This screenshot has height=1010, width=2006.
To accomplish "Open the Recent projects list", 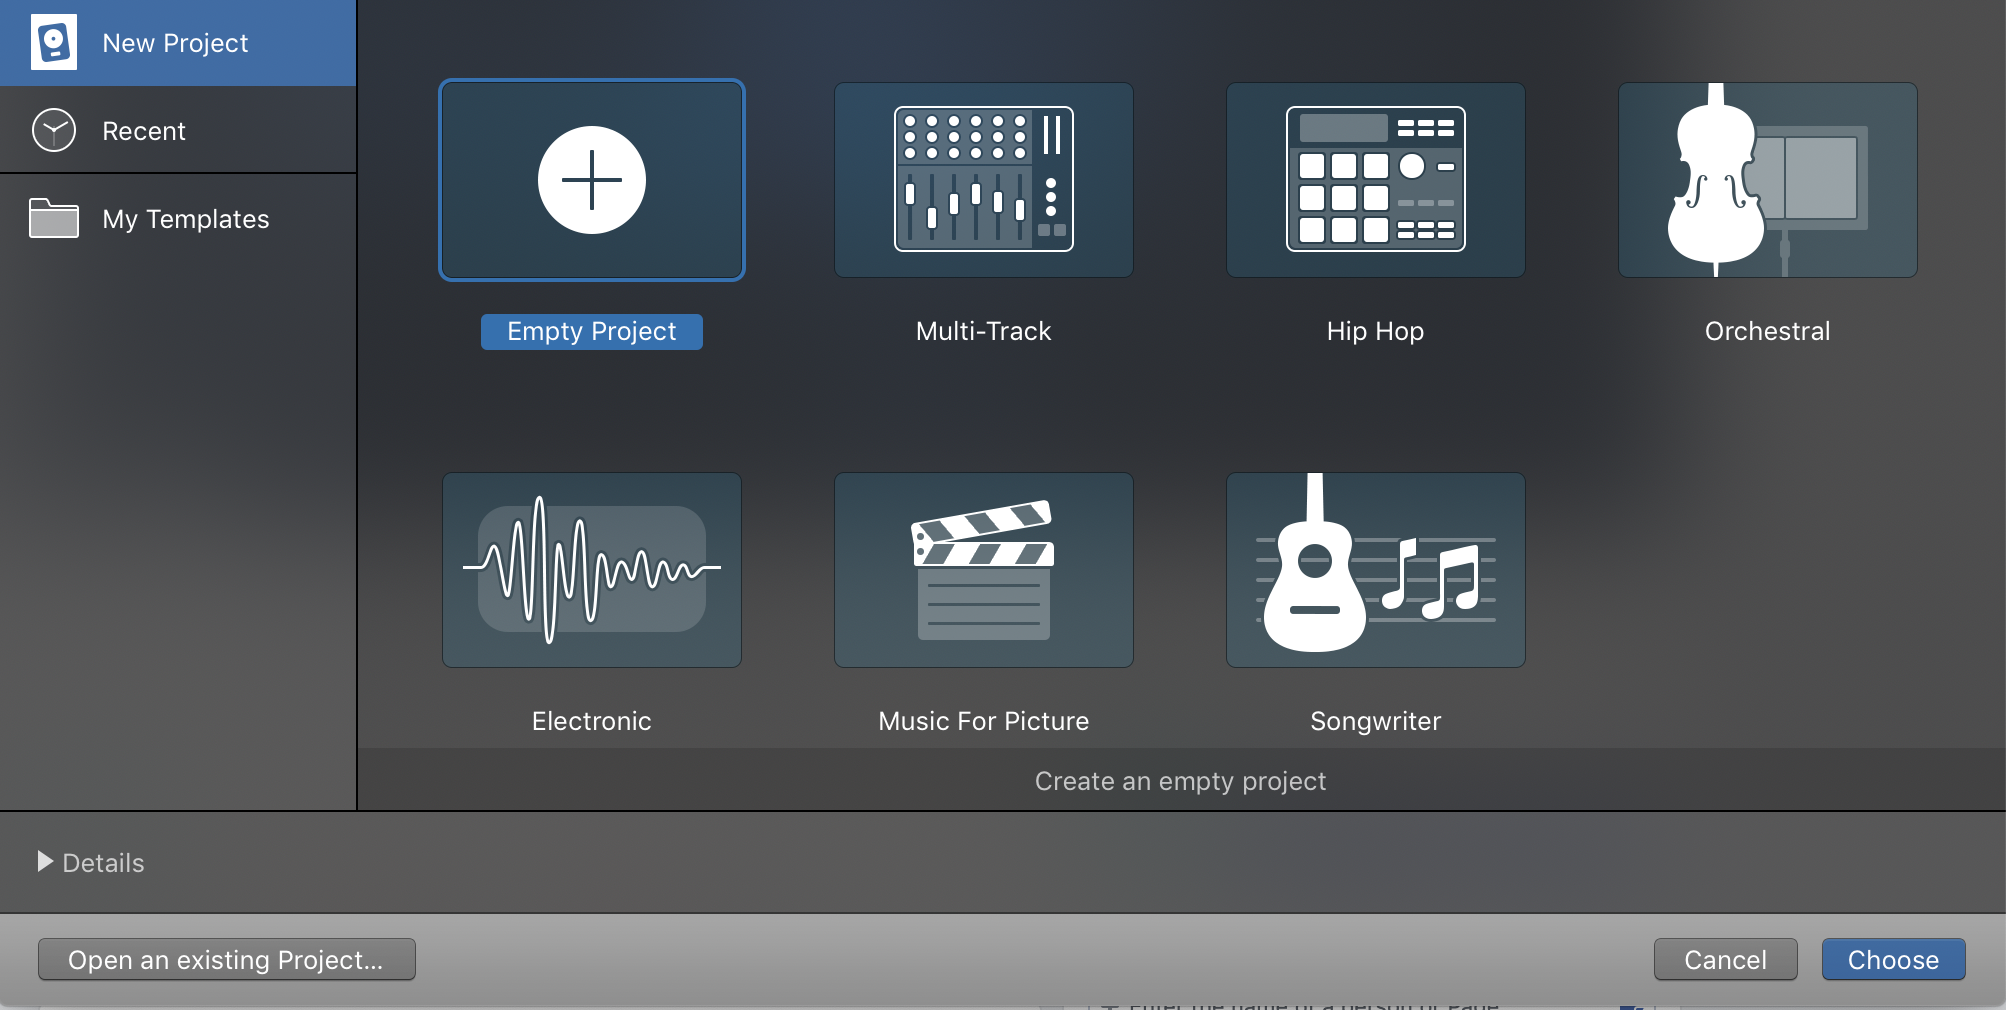I will coord(144,130).
